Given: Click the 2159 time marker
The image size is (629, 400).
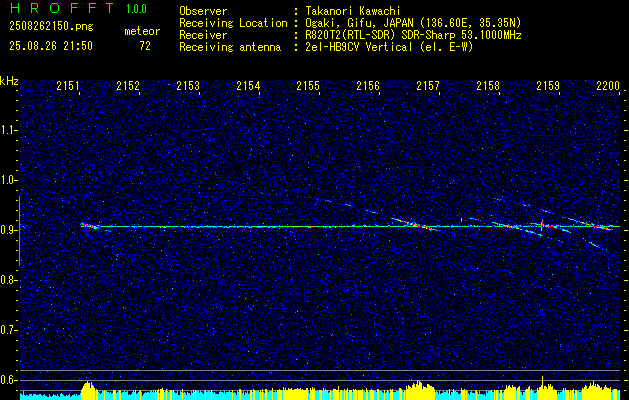Looking at the screenshot, I should 548,86.
